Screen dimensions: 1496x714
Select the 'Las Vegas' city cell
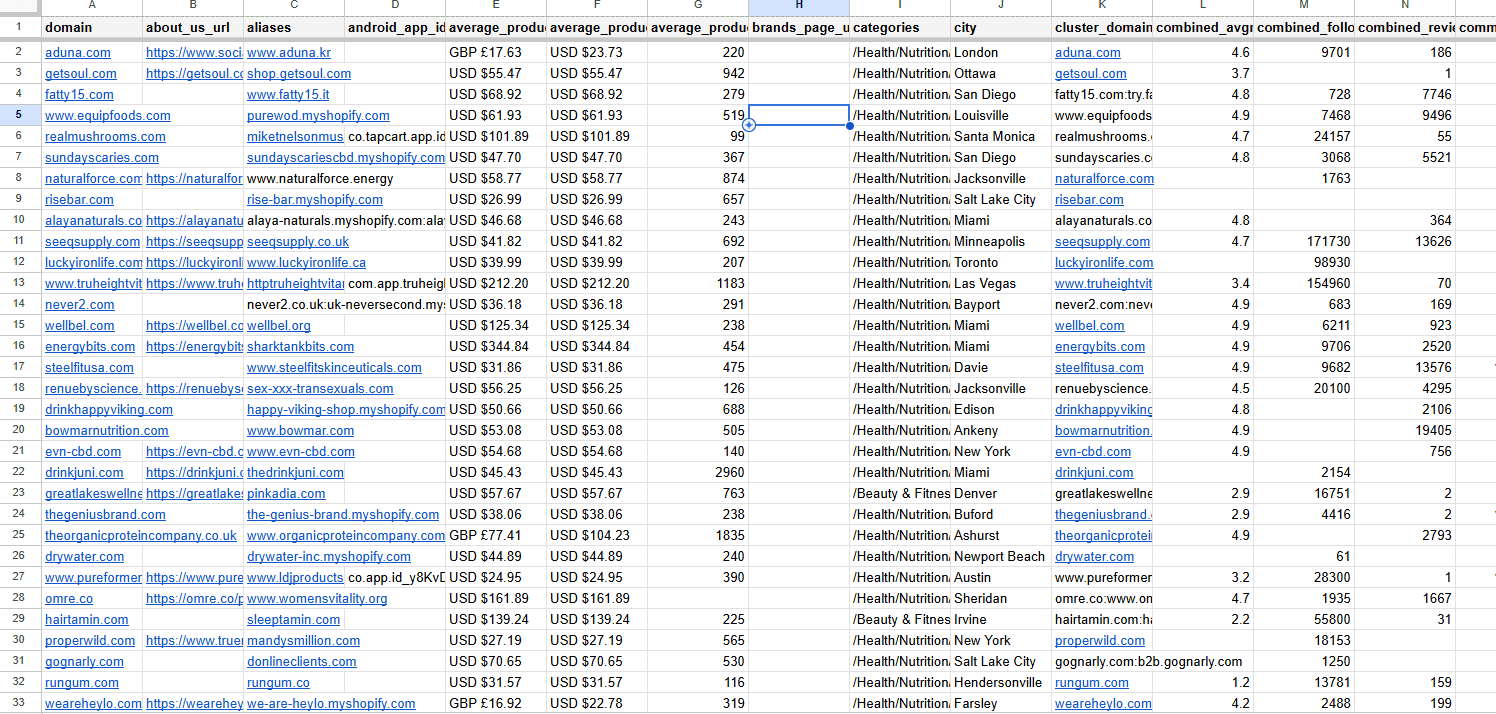[1001, 283]
